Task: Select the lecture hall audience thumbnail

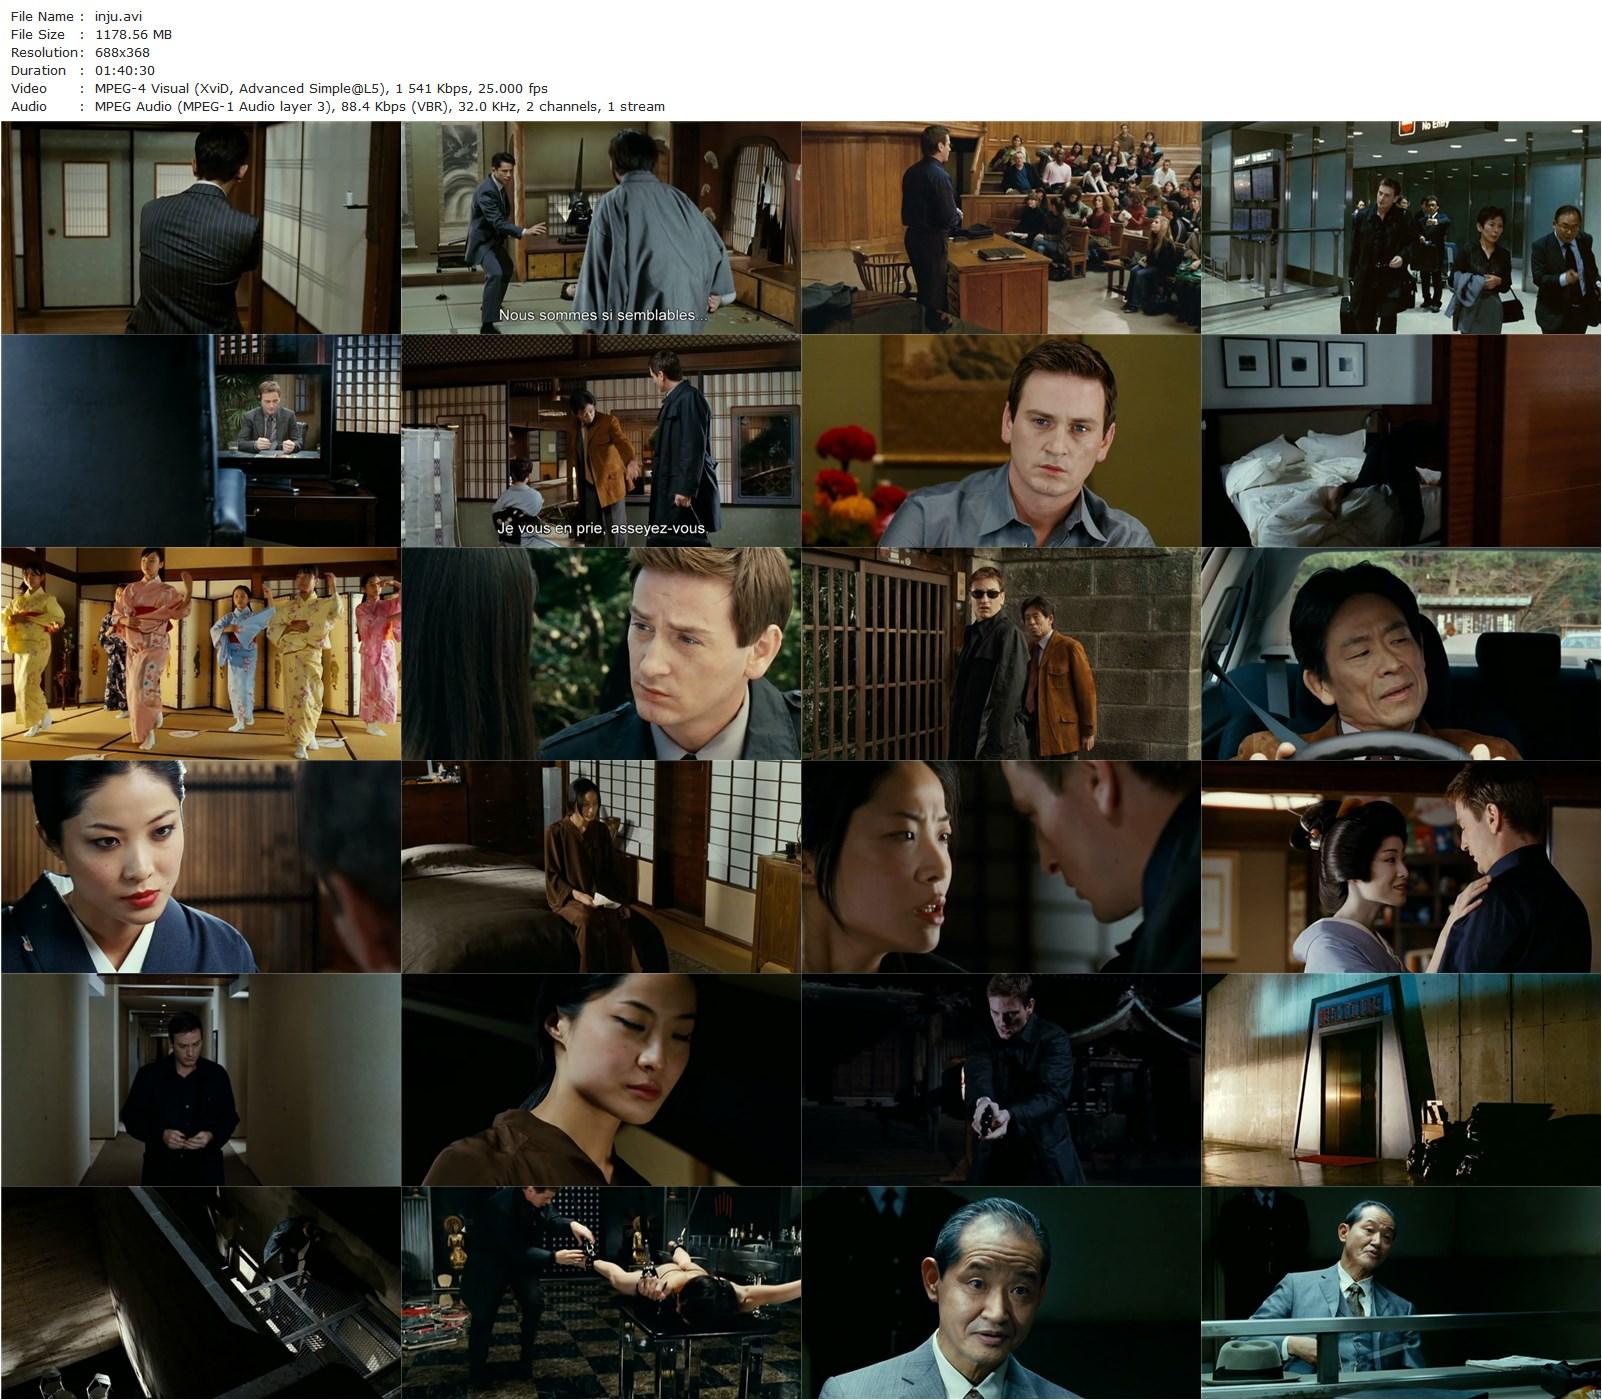Action: pyautogui.click(x=1001, y=228)
